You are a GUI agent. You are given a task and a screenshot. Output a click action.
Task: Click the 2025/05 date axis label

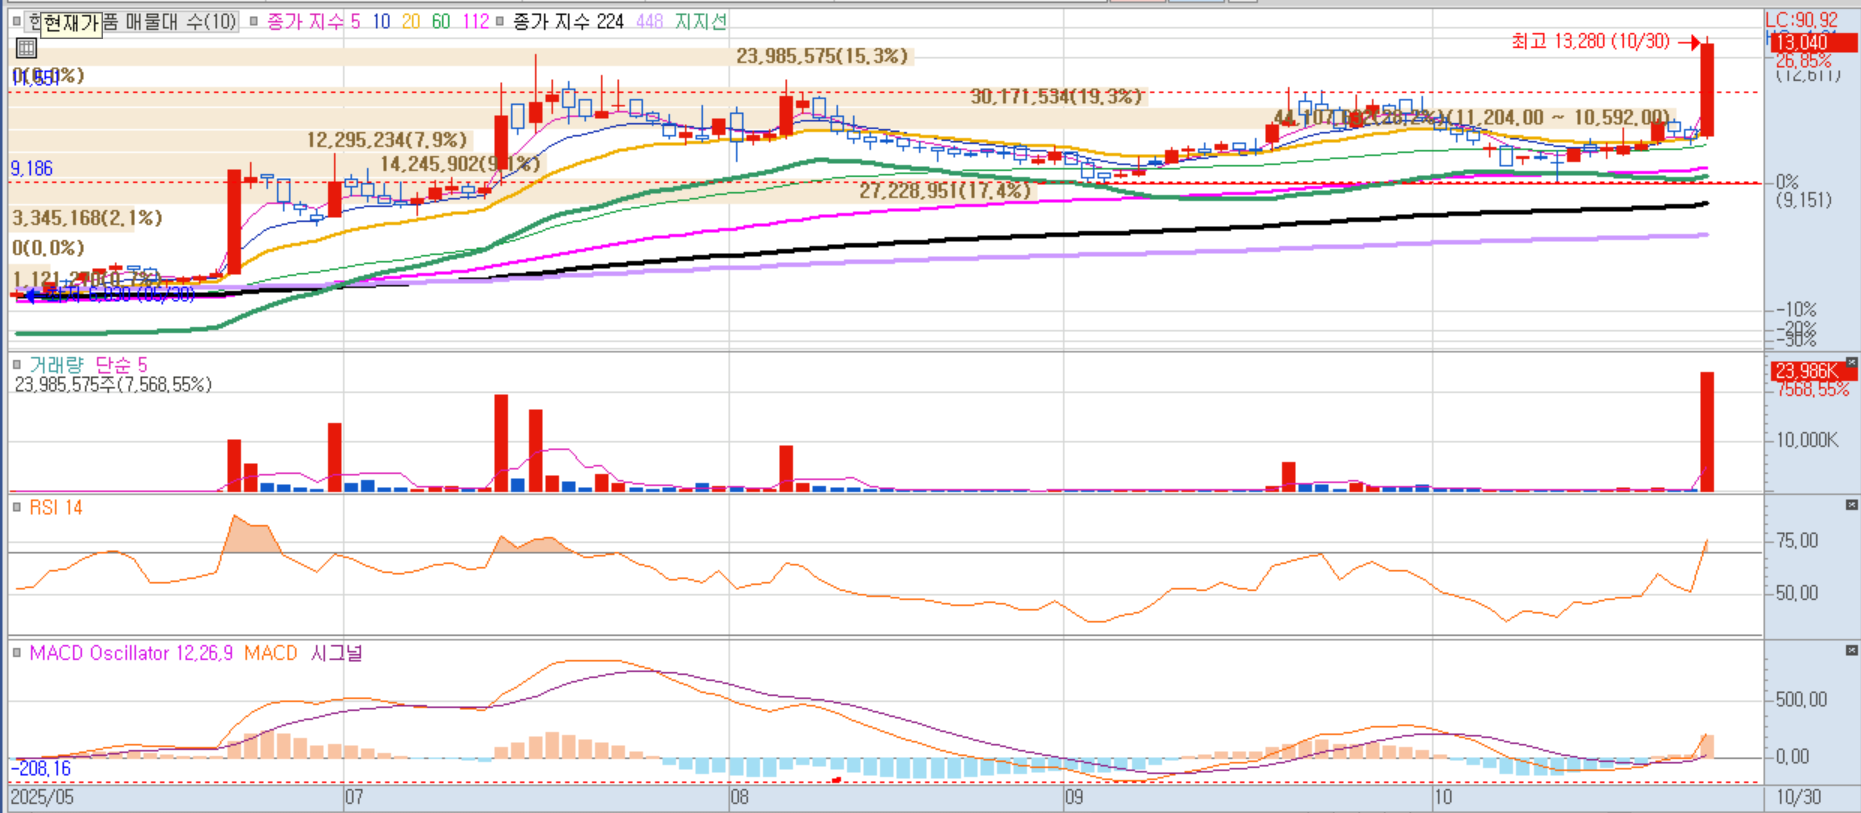[x=42, y=798]
